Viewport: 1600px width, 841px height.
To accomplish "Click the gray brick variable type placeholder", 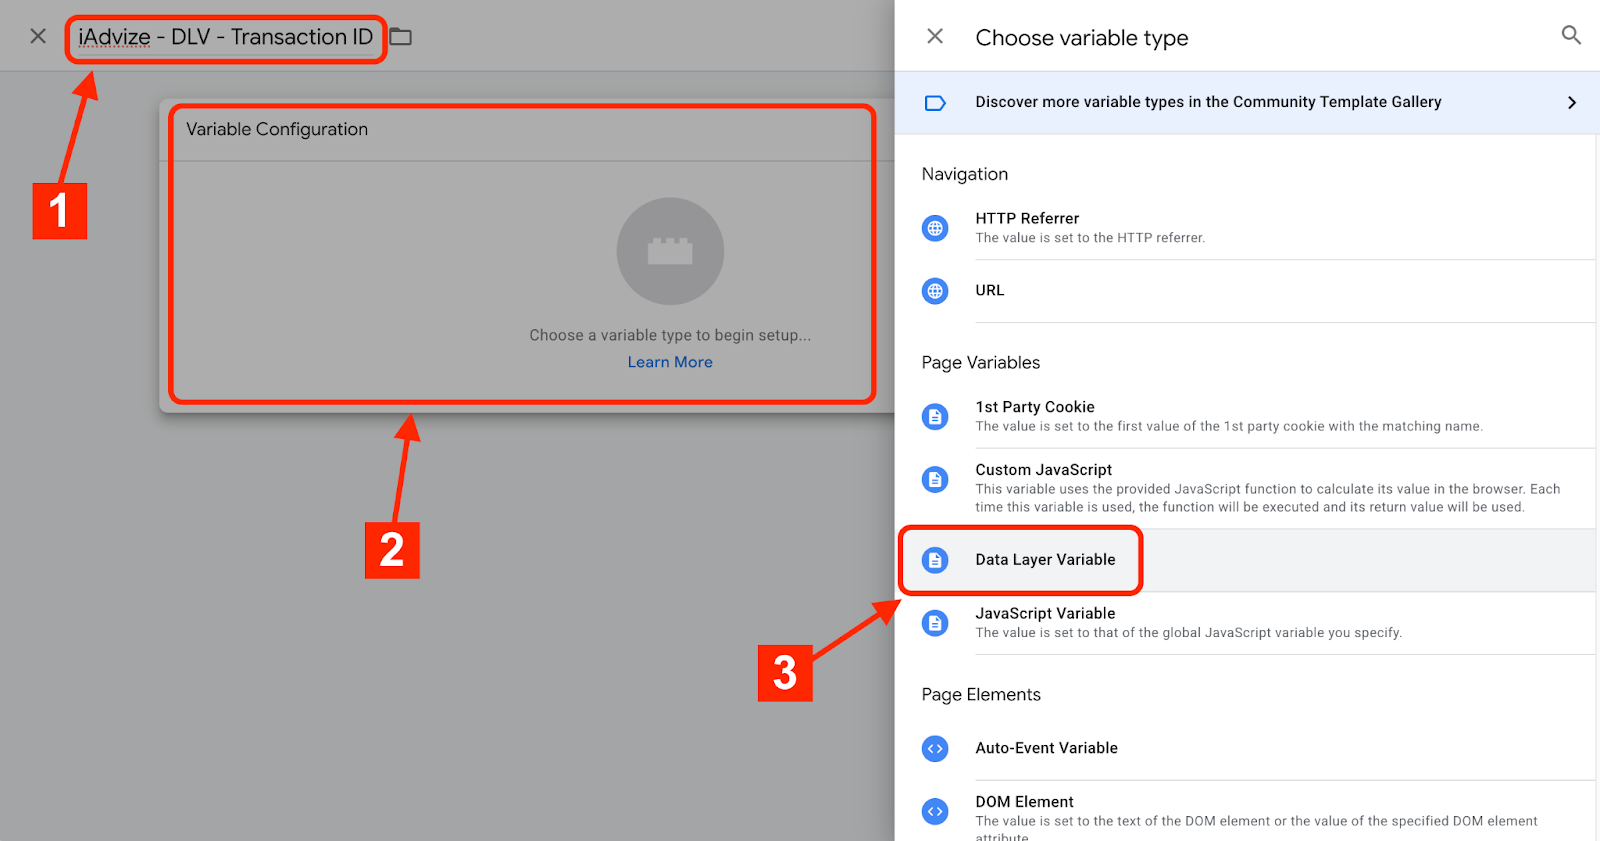I will (670, 251).
